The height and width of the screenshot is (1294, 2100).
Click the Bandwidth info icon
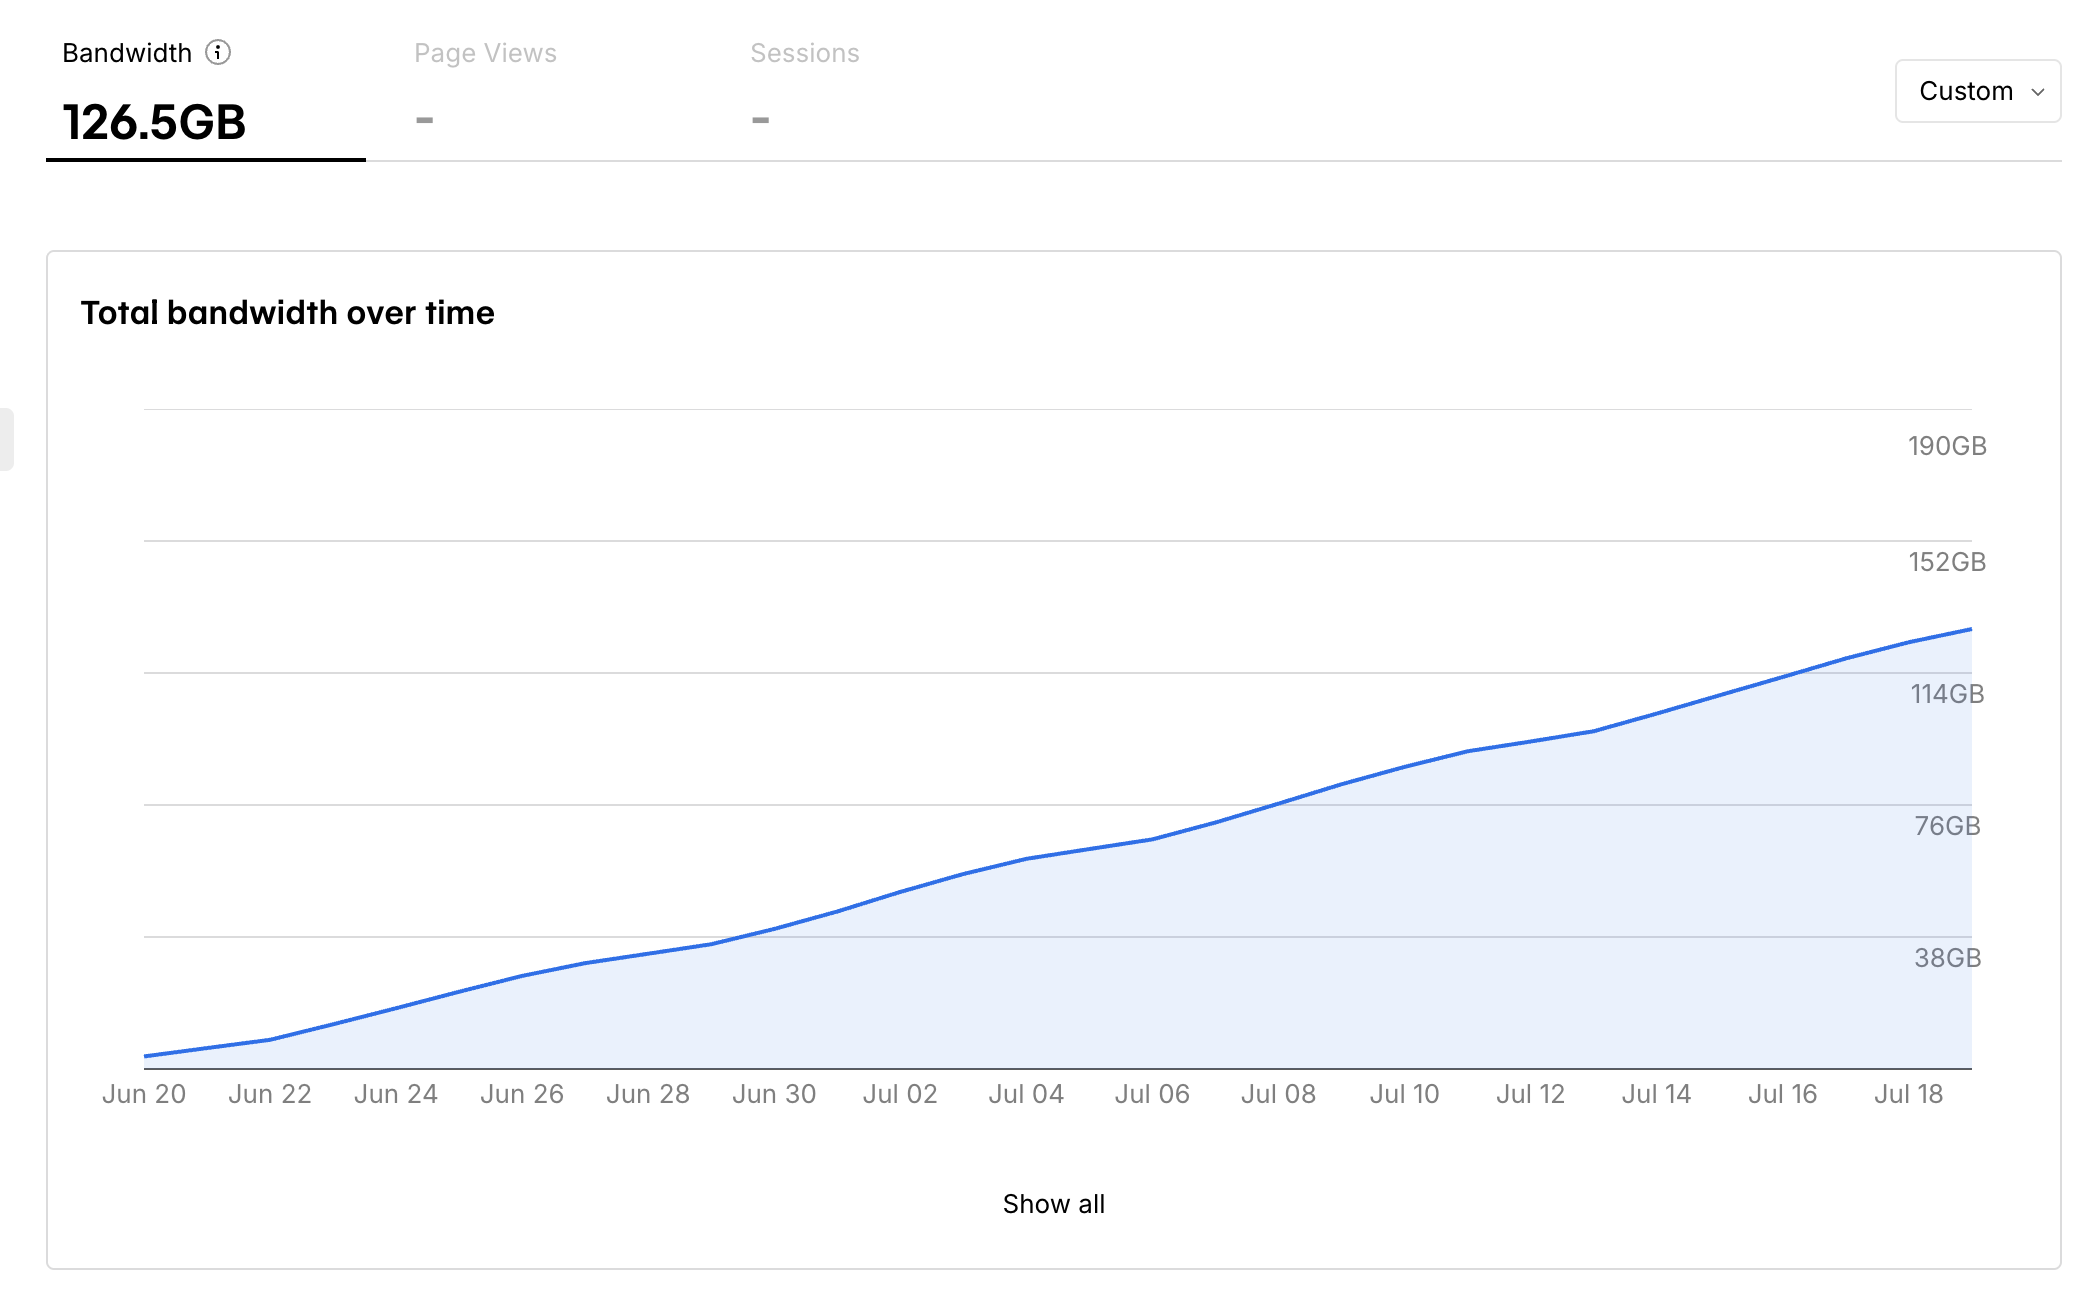[218, 52]
